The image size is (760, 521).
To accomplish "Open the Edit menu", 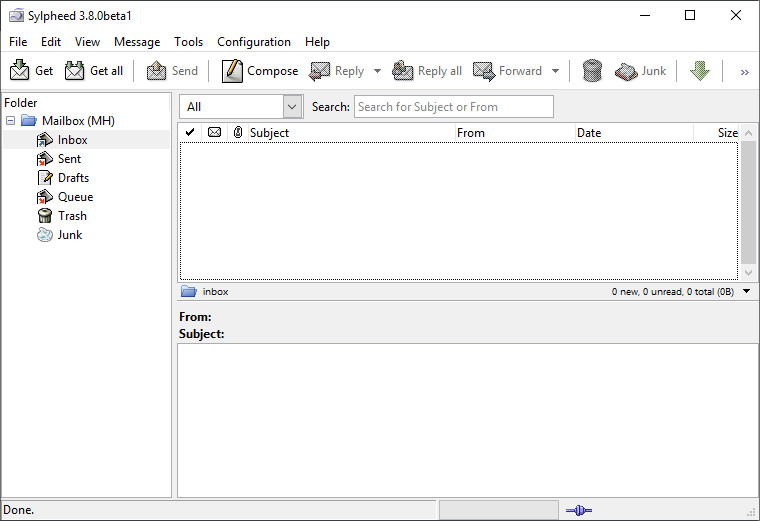I will coord(51,42).
